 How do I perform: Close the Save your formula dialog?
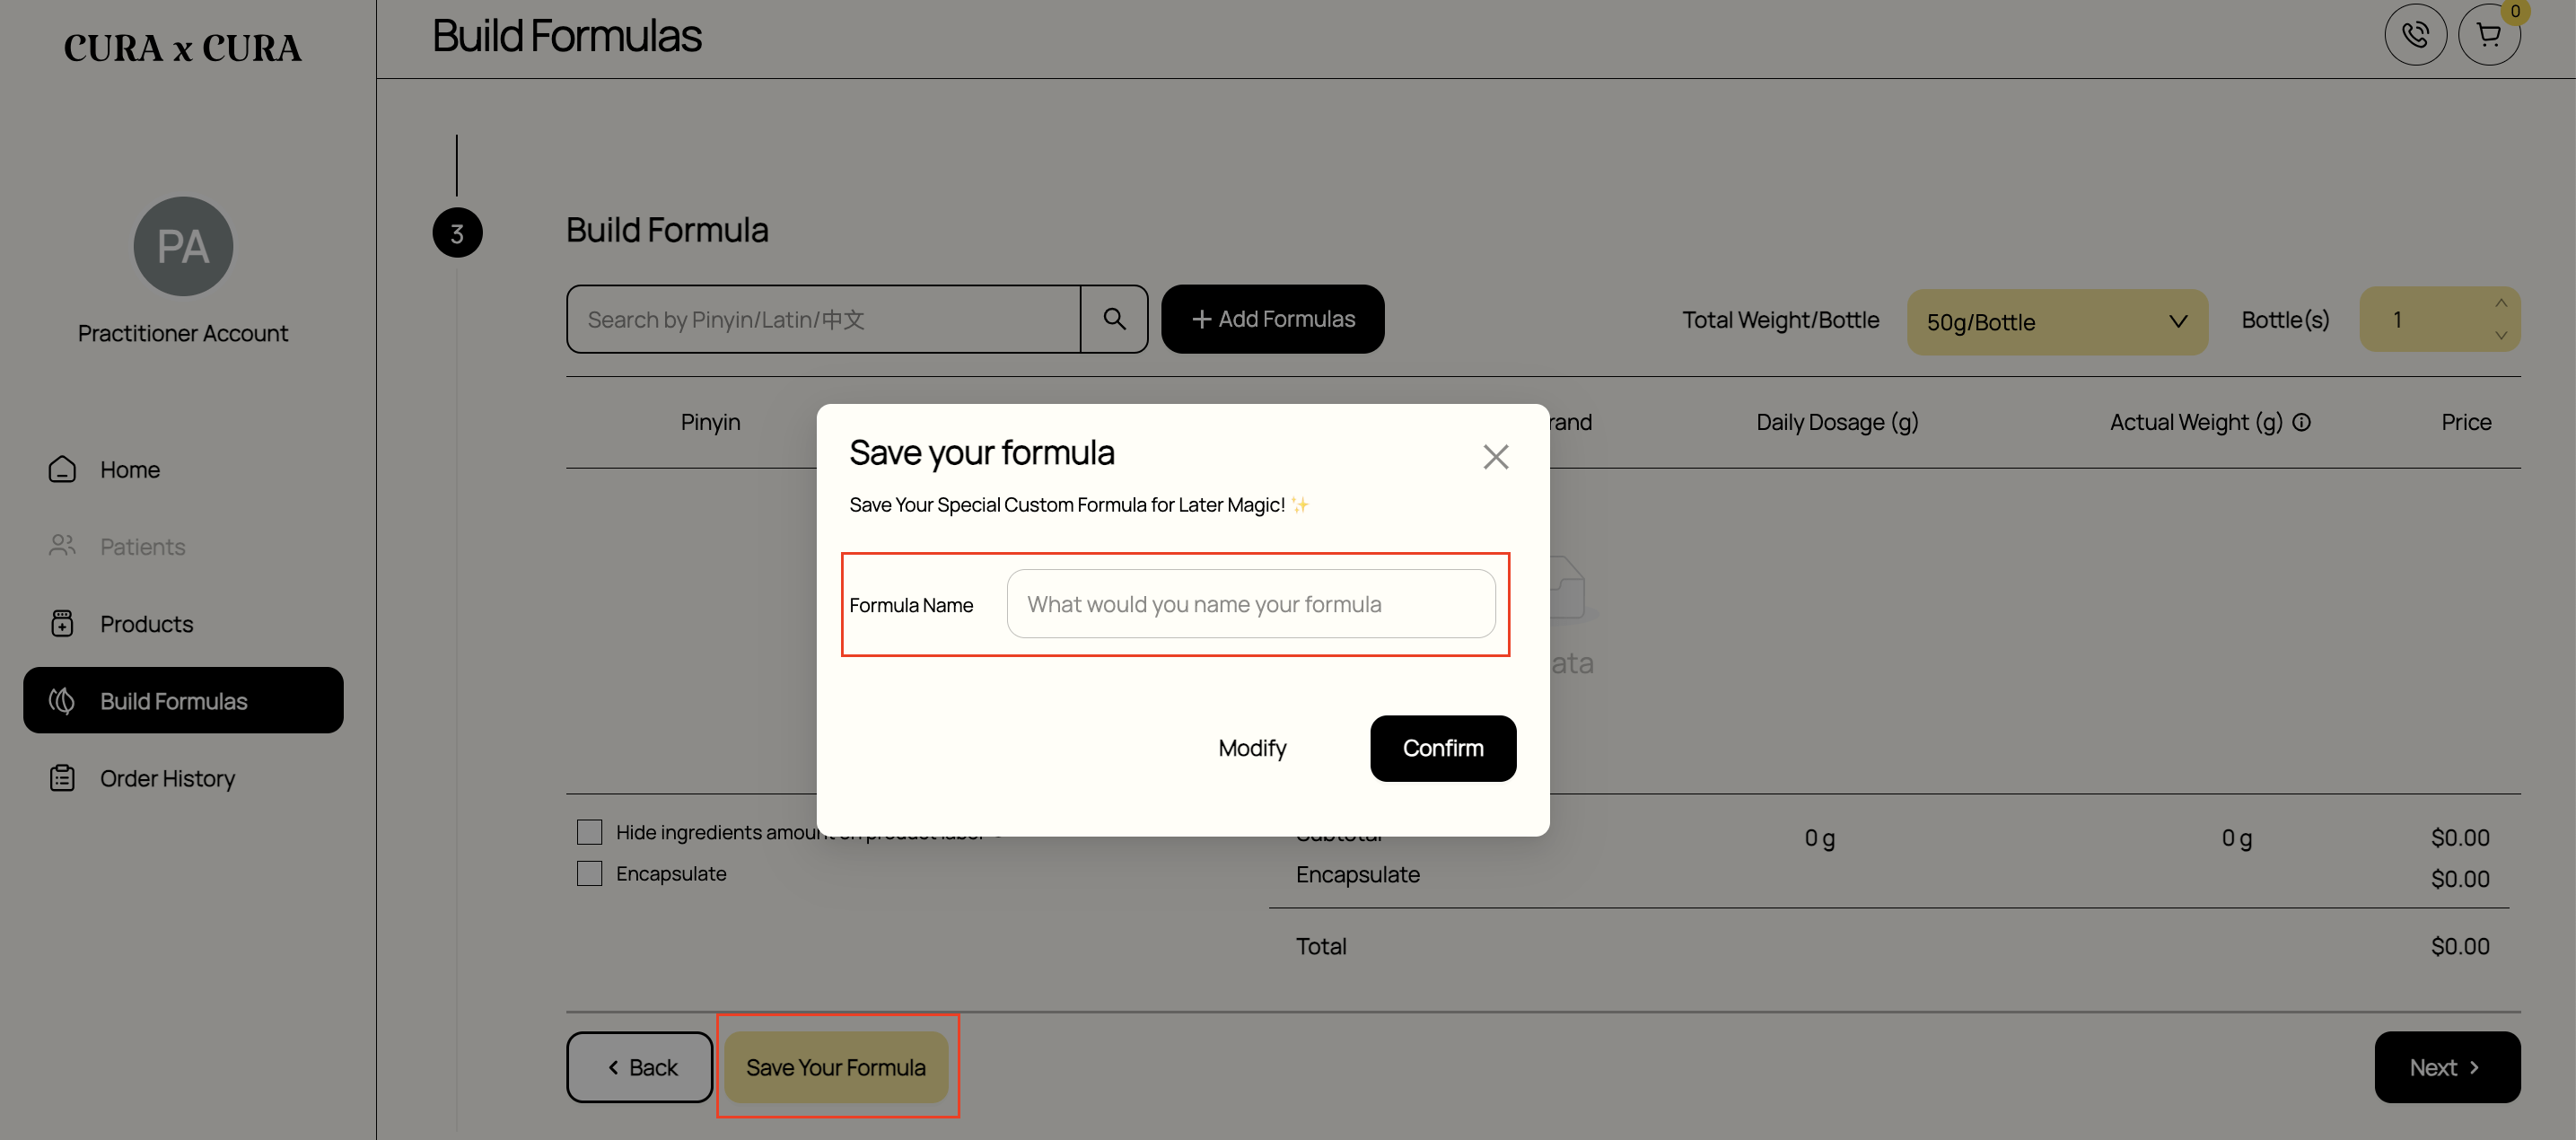point(1495,457)
